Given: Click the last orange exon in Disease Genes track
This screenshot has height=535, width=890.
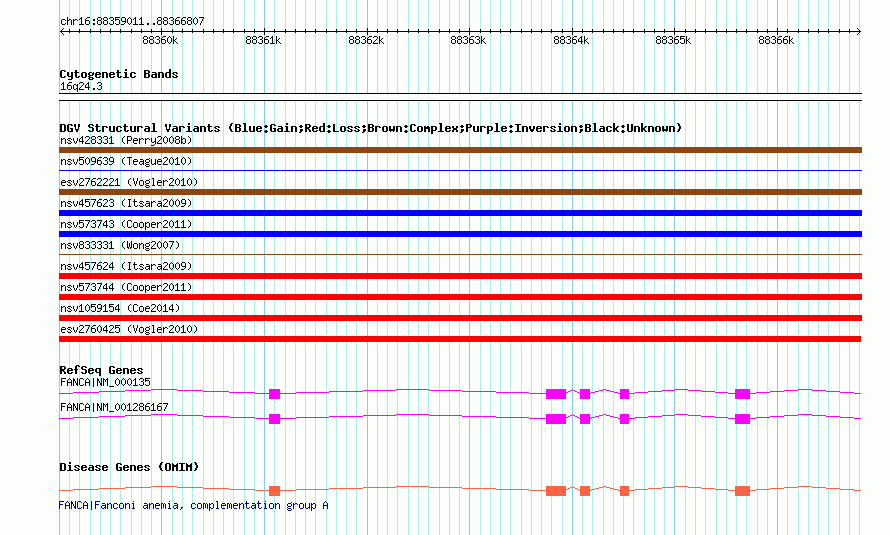Looking at the screenshot, I should coord(742,491).
